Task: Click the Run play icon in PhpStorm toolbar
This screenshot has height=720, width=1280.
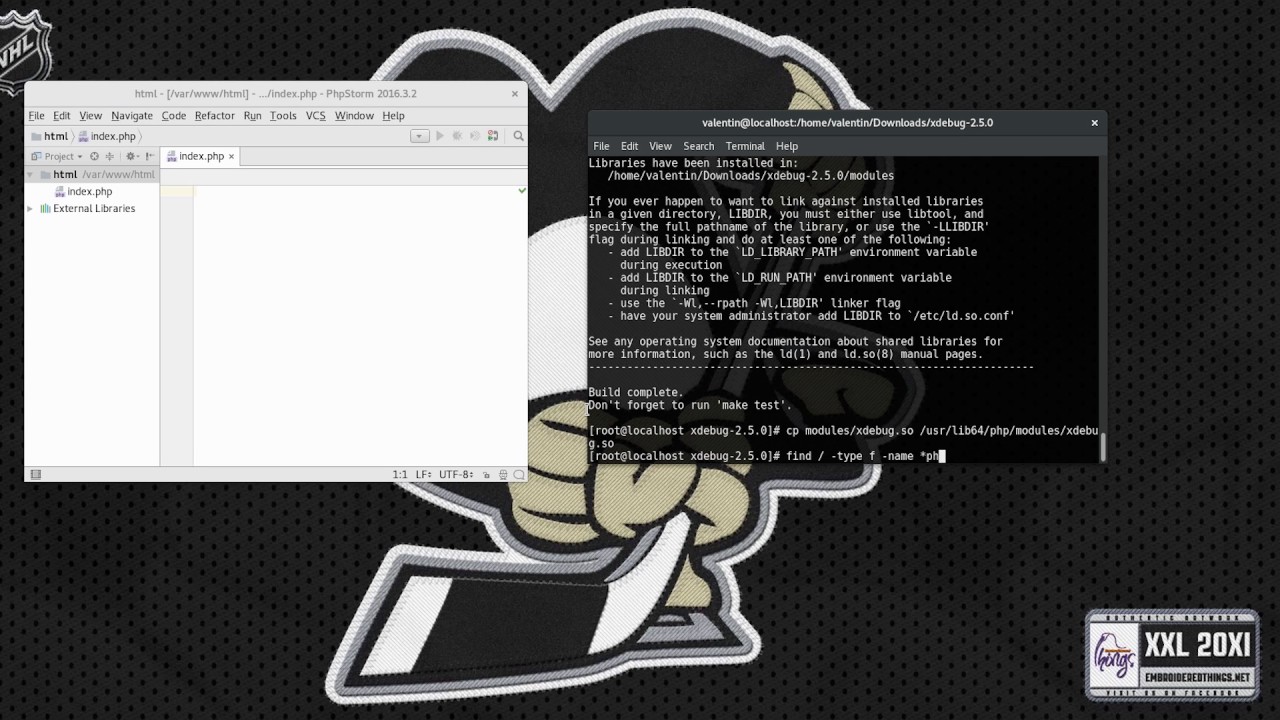Action: click(440, 136)
